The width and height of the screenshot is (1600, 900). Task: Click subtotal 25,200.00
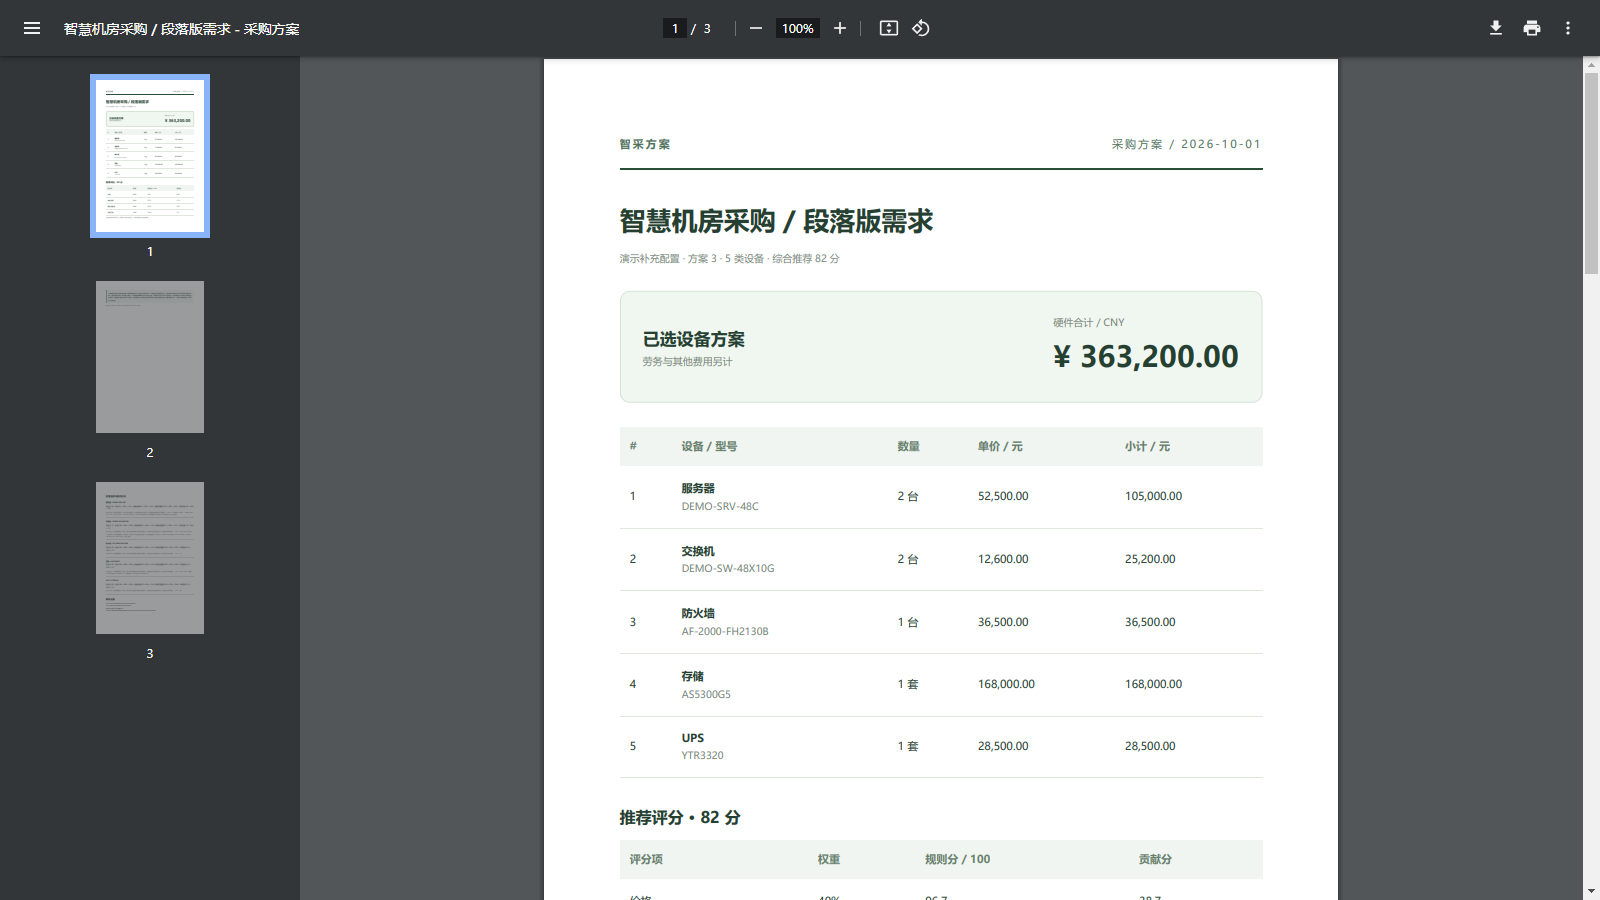(x=1150, y=559)
